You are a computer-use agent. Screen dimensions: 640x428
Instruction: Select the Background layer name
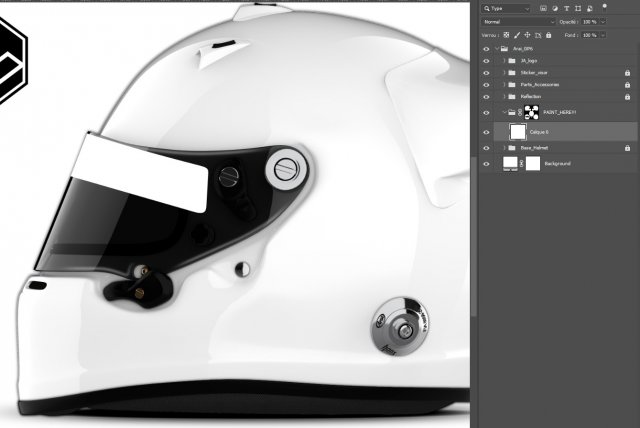tap(558, 164)
